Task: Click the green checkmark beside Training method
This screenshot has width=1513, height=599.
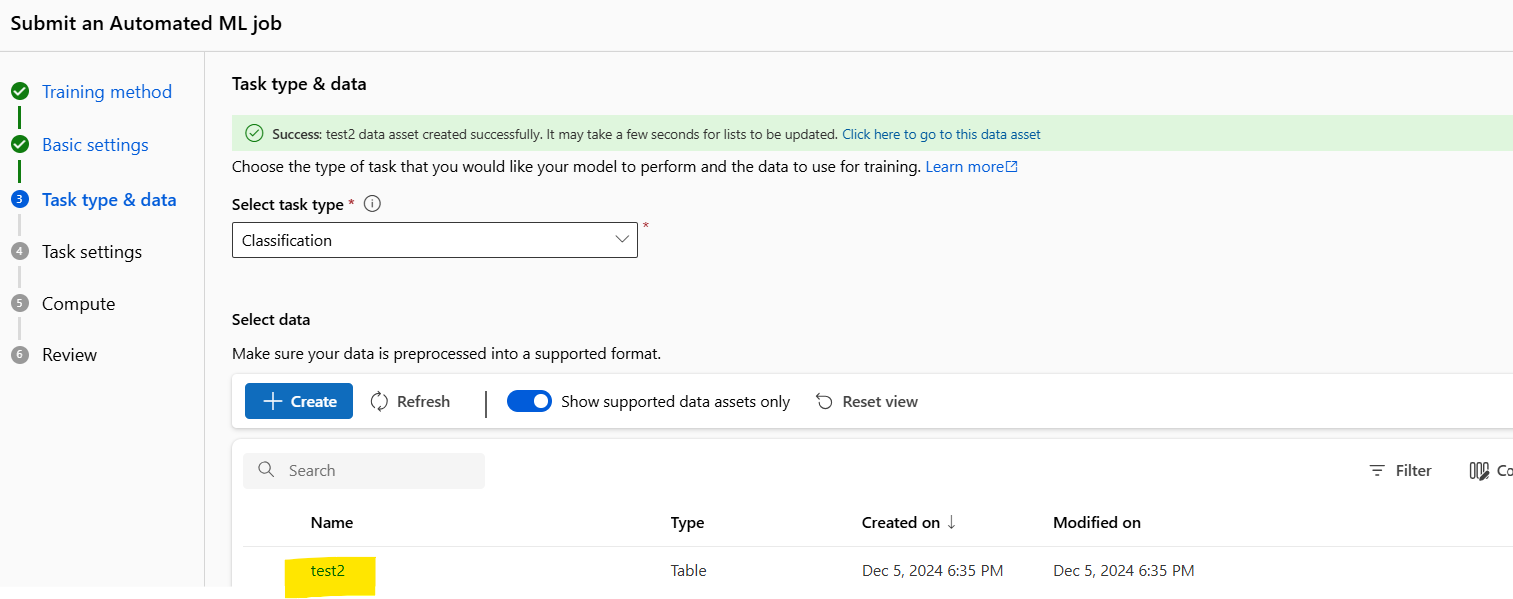Action: tap(20, 91)
